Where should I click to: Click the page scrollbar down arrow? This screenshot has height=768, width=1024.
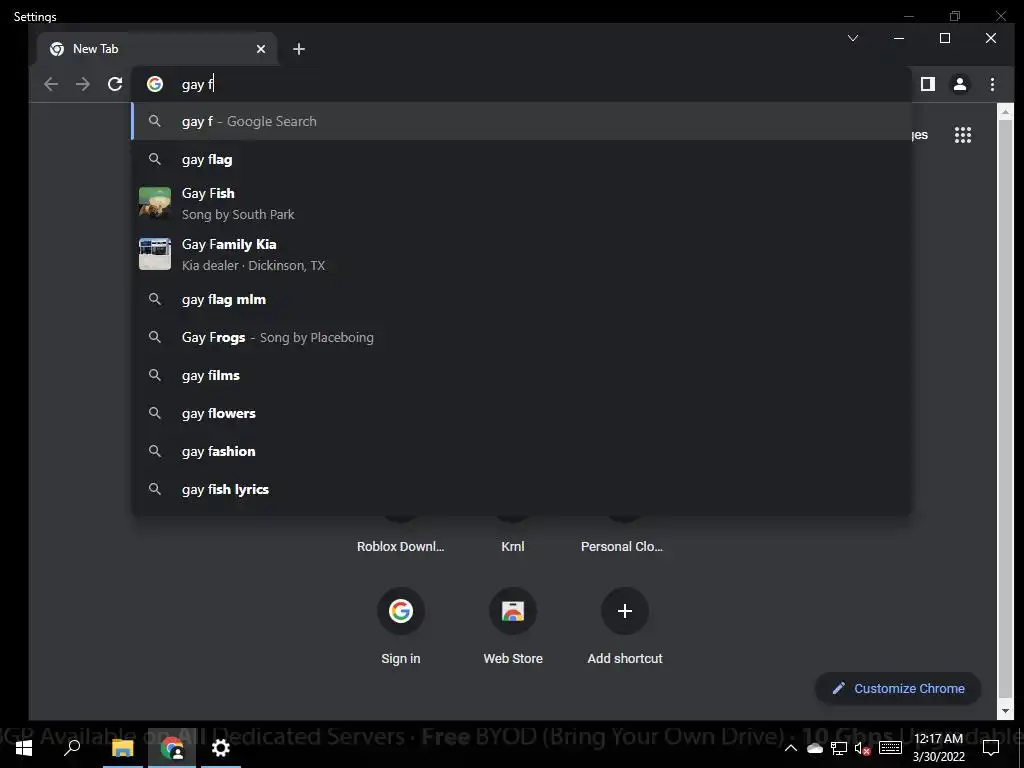click(x=1005, y=711)
